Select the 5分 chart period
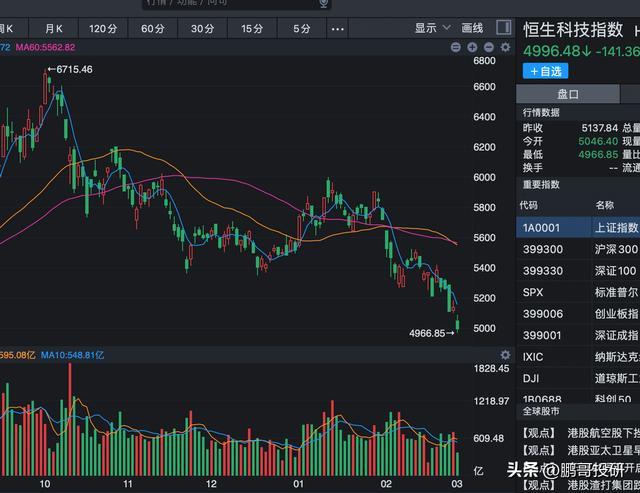The width and height of the screenshot is (640, 493). click(302, 28)
